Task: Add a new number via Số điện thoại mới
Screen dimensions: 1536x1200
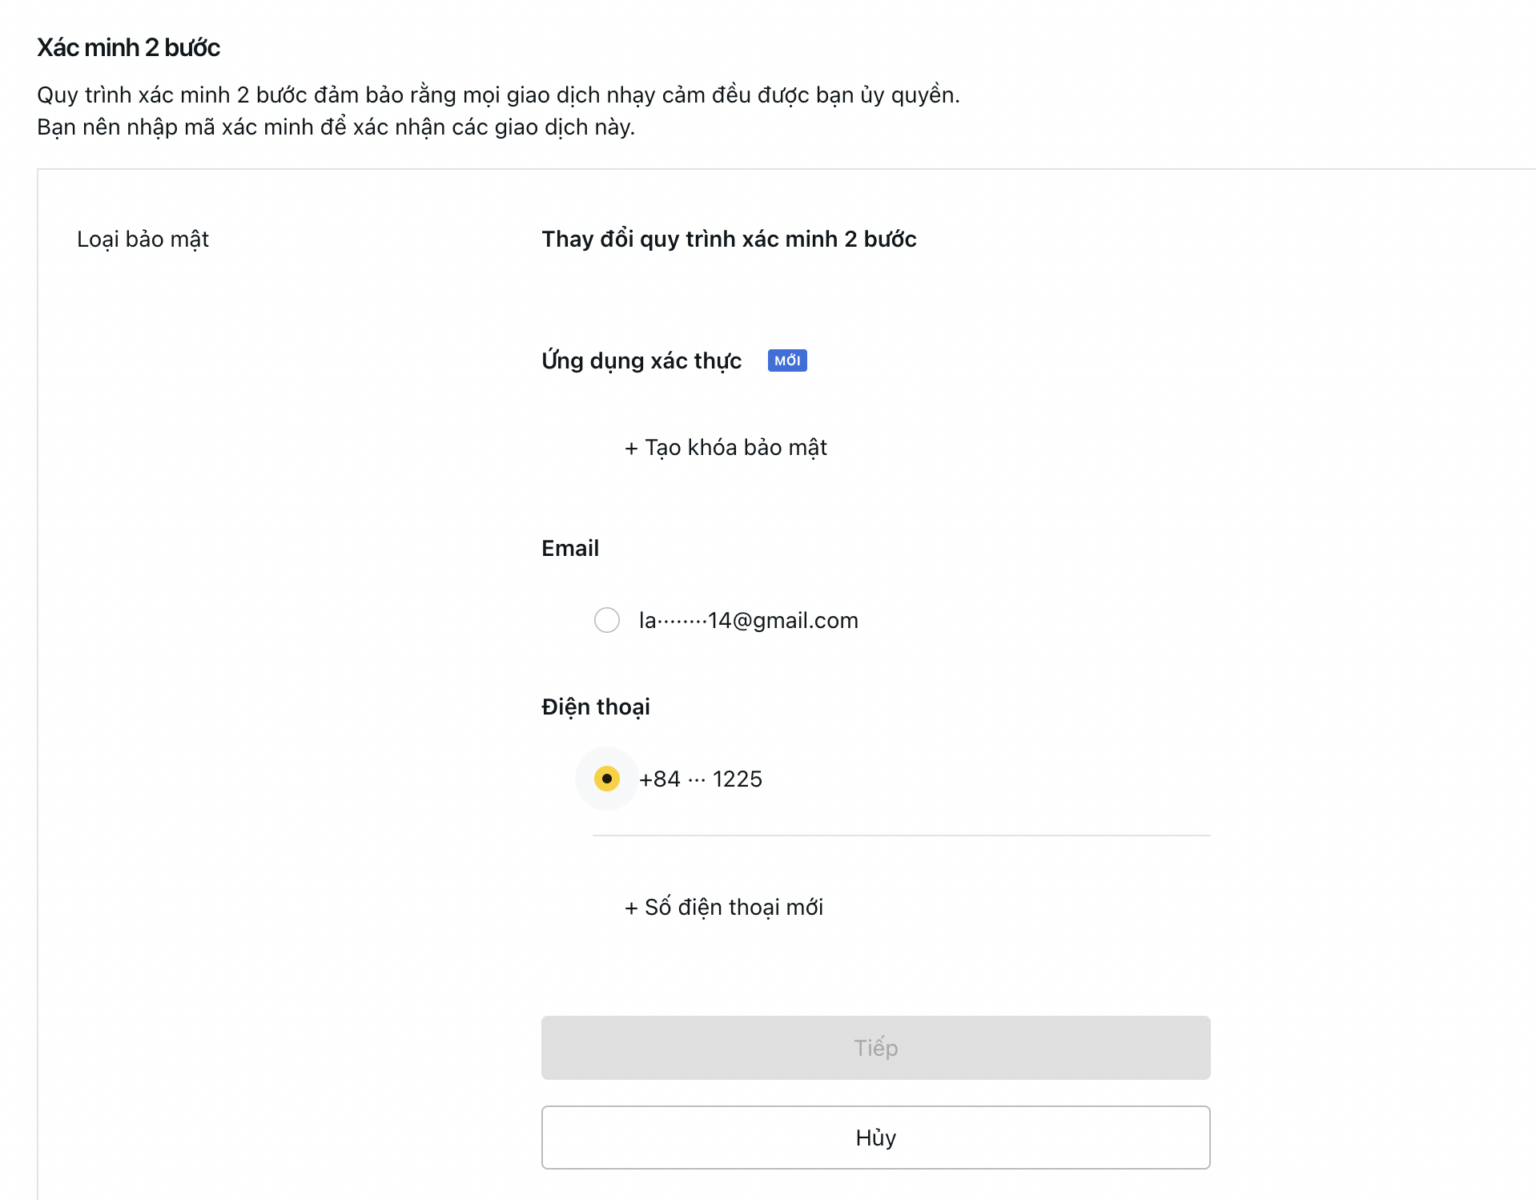Action: pyautogui.click(x=734, y=907)
